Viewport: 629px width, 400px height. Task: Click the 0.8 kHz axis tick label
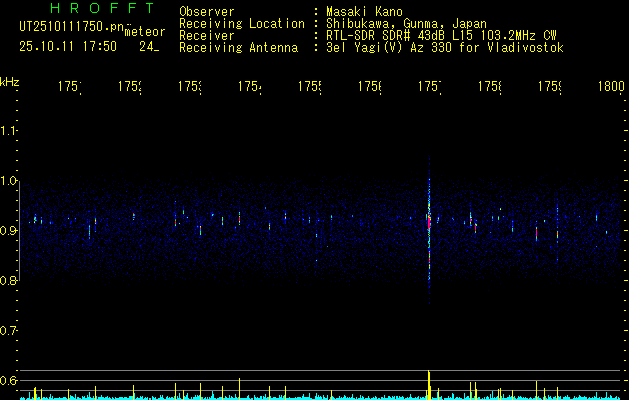[x=8, y=281]
